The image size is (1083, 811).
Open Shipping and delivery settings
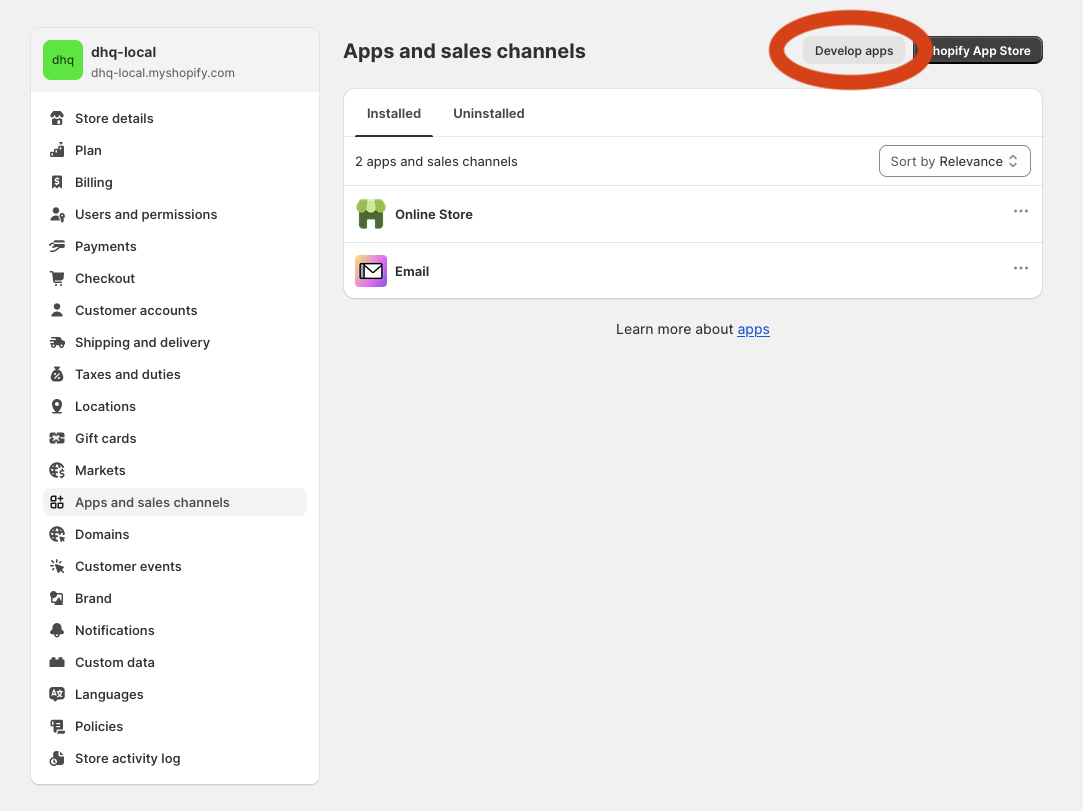pyautogui.click(x=175, y=342)
